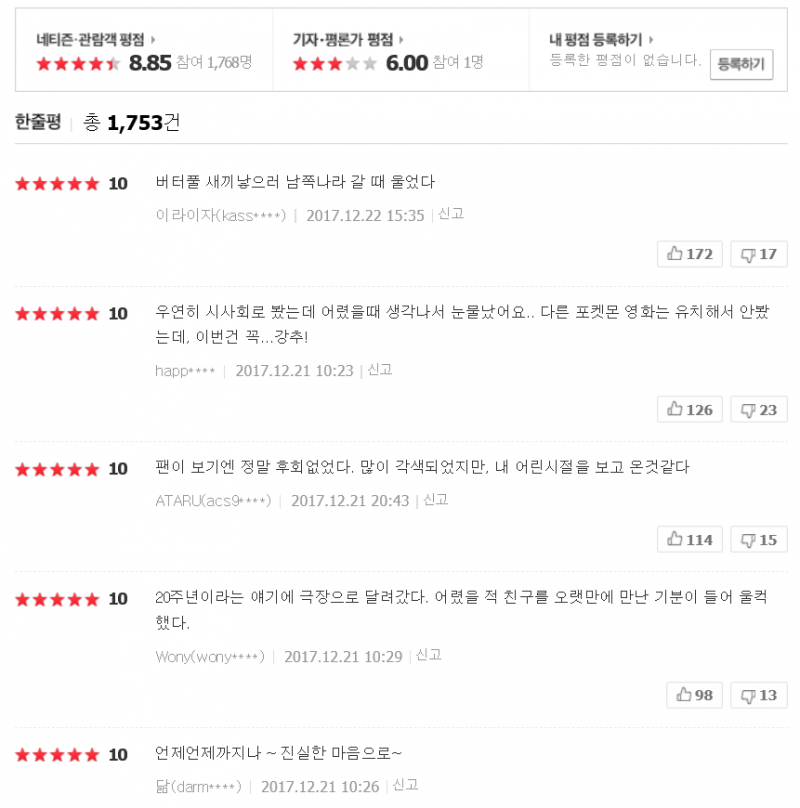The width and height of the screenshot is (800, 808).
Task: Select the 한줄평 tab heading
Action: click(x=38, y=122)
